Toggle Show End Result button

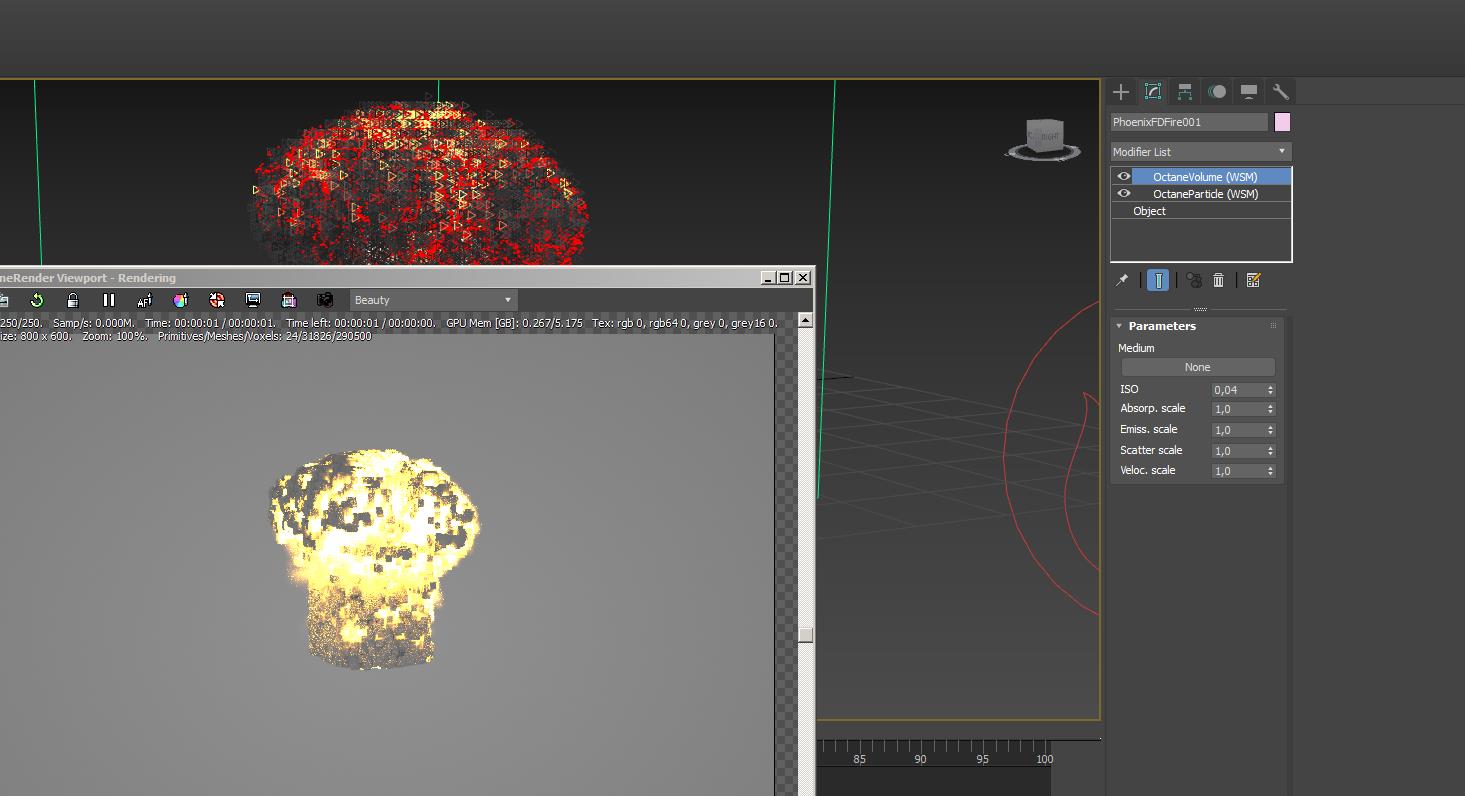(1158, 280)
